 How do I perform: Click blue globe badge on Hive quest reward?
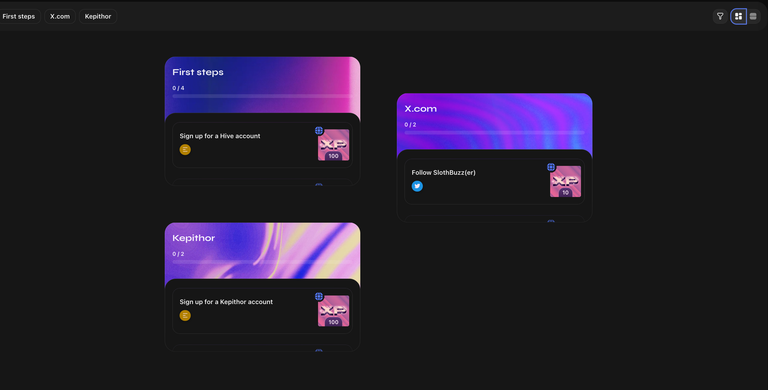coord(319,130)
